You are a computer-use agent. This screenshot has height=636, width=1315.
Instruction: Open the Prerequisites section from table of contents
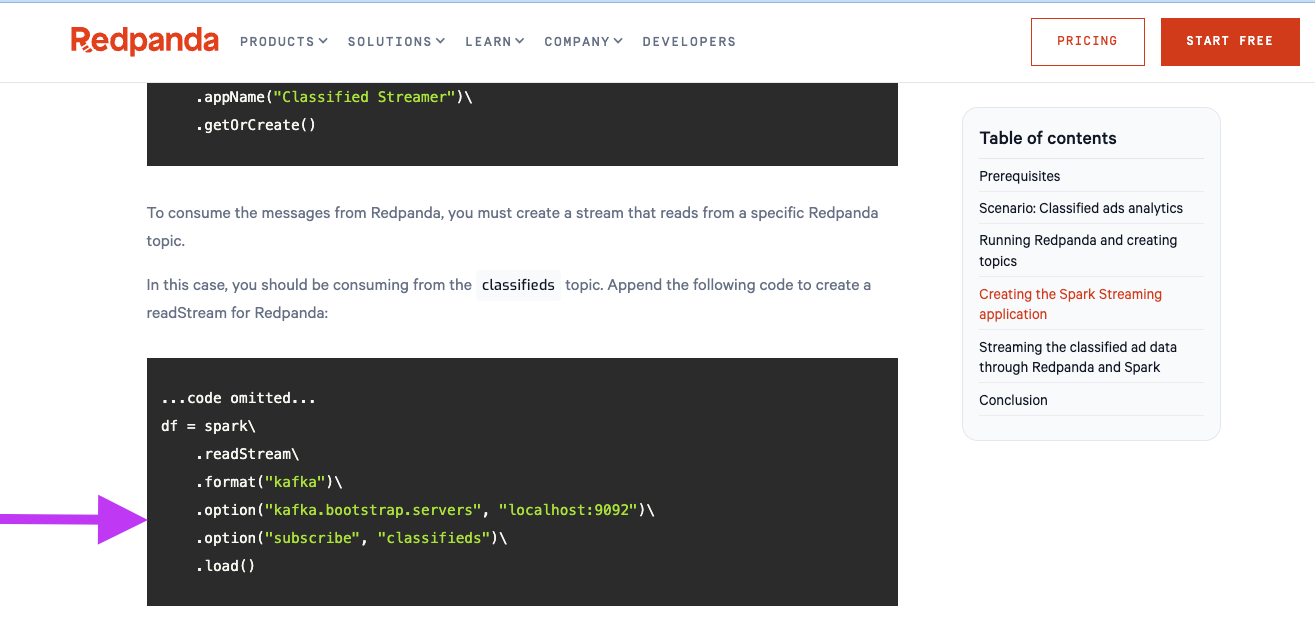(x=1019, y=176)
